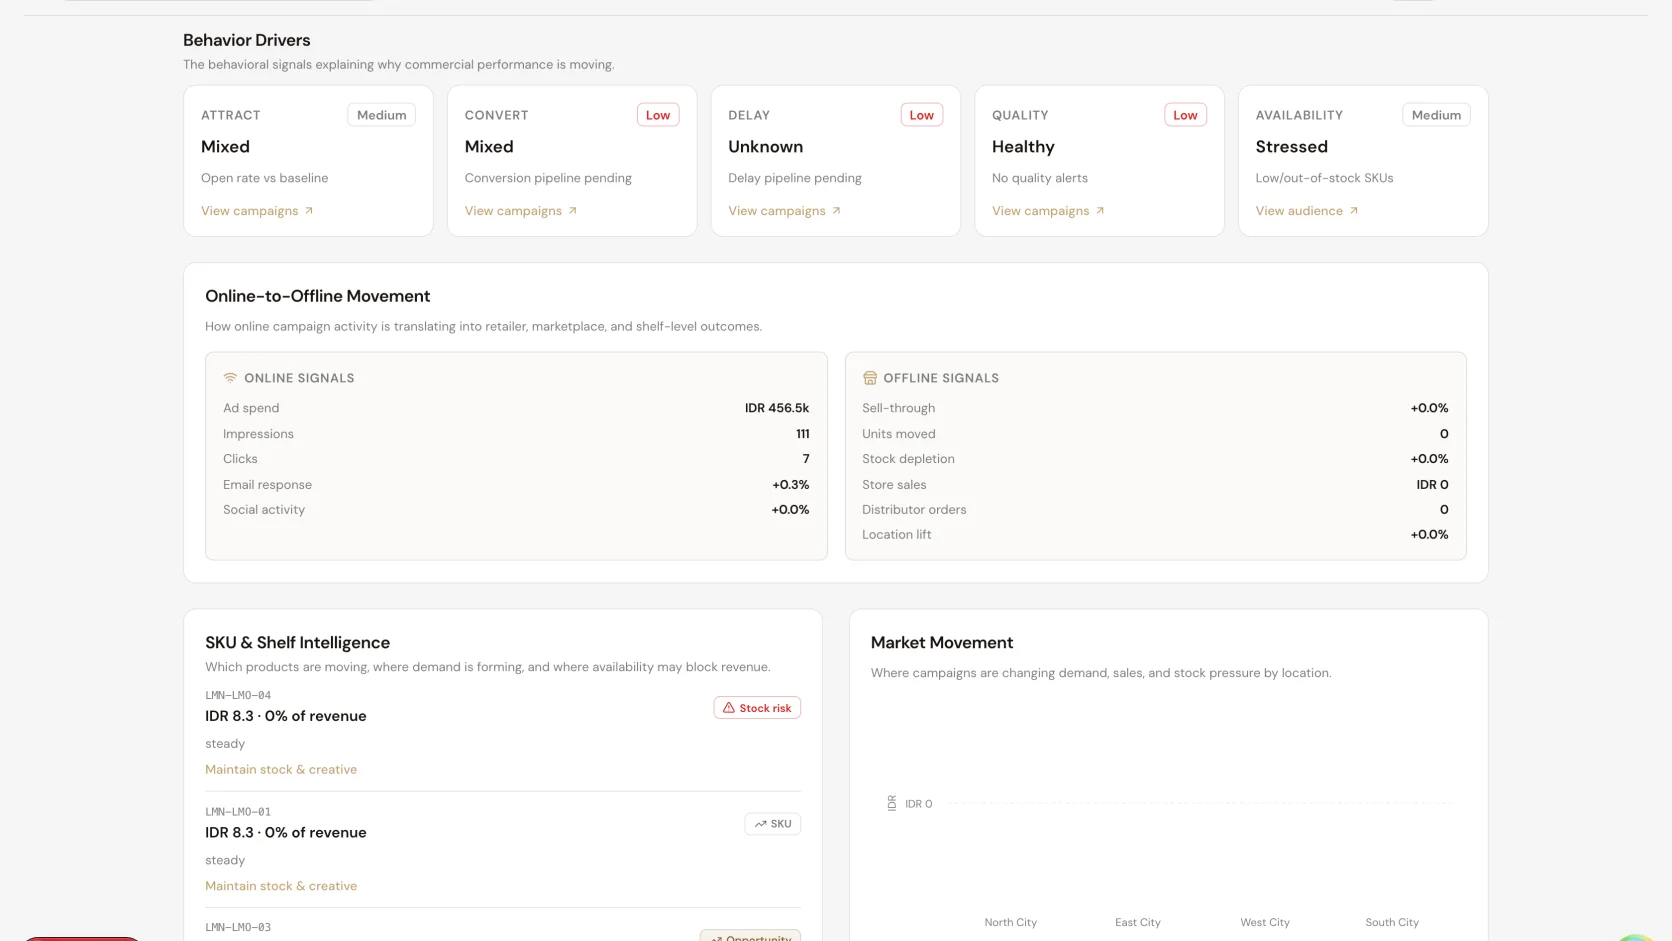Click warning triangle icon in Stock risk badge

point(729,708)
